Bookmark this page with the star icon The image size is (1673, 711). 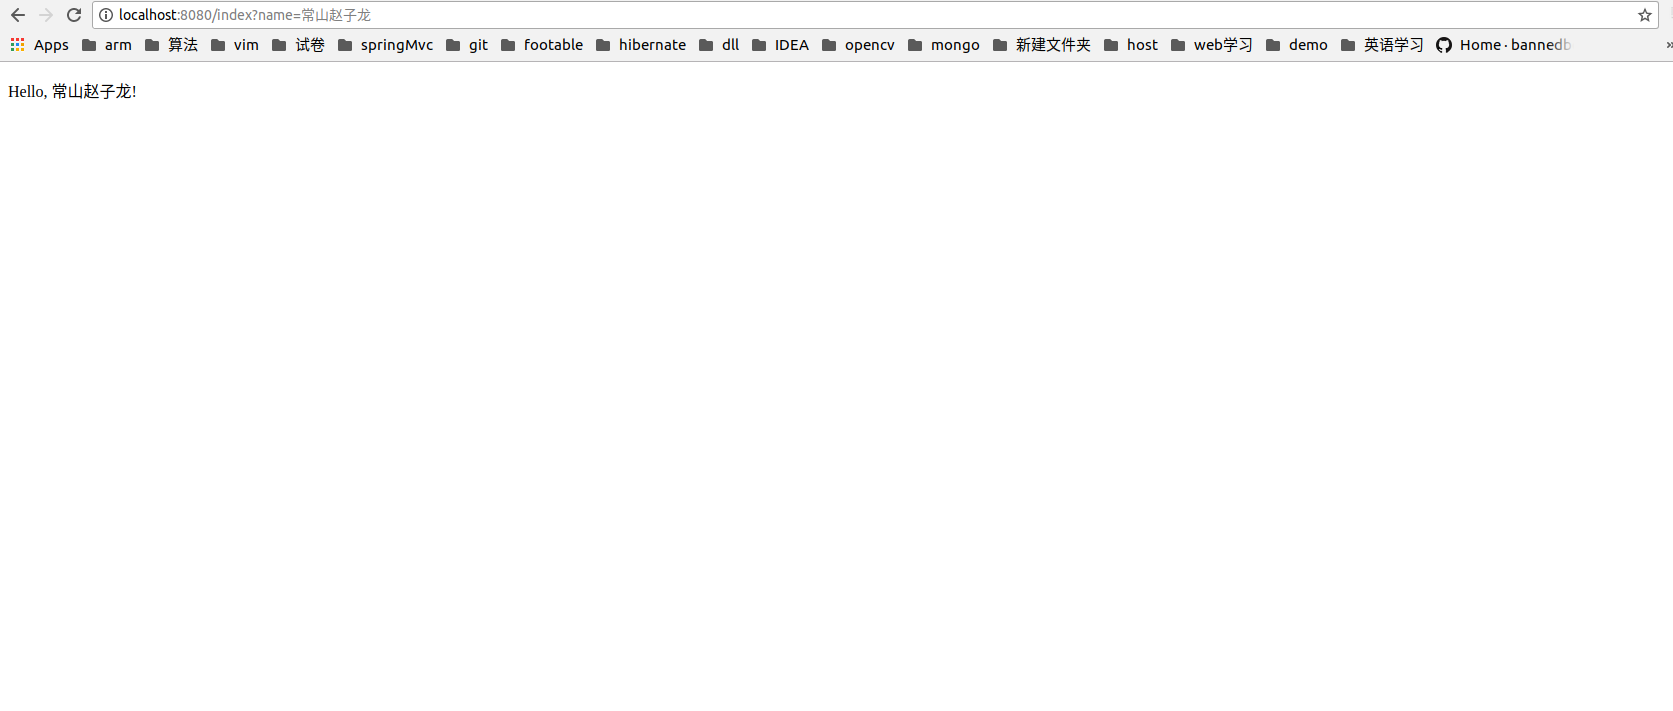coord(1645,15)
